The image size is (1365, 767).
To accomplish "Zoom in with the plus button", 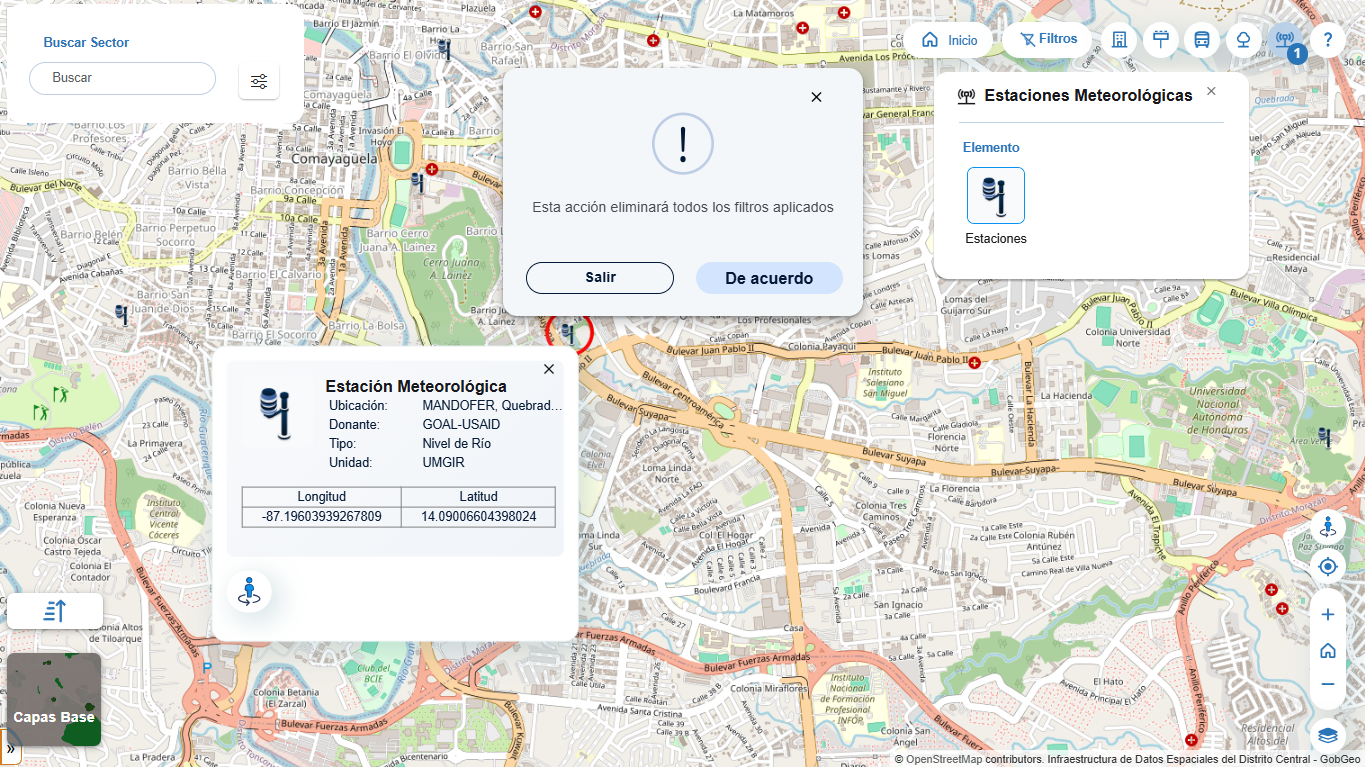I will click(1328, 614).
